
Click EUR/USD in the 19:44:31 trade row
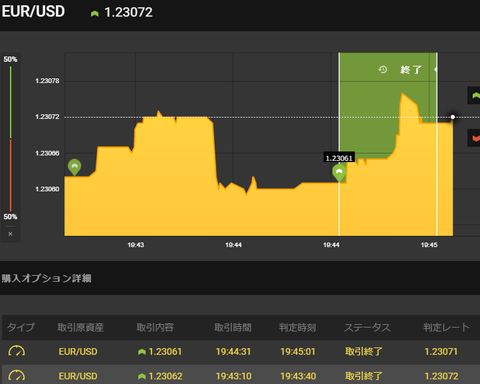(78, 352)
